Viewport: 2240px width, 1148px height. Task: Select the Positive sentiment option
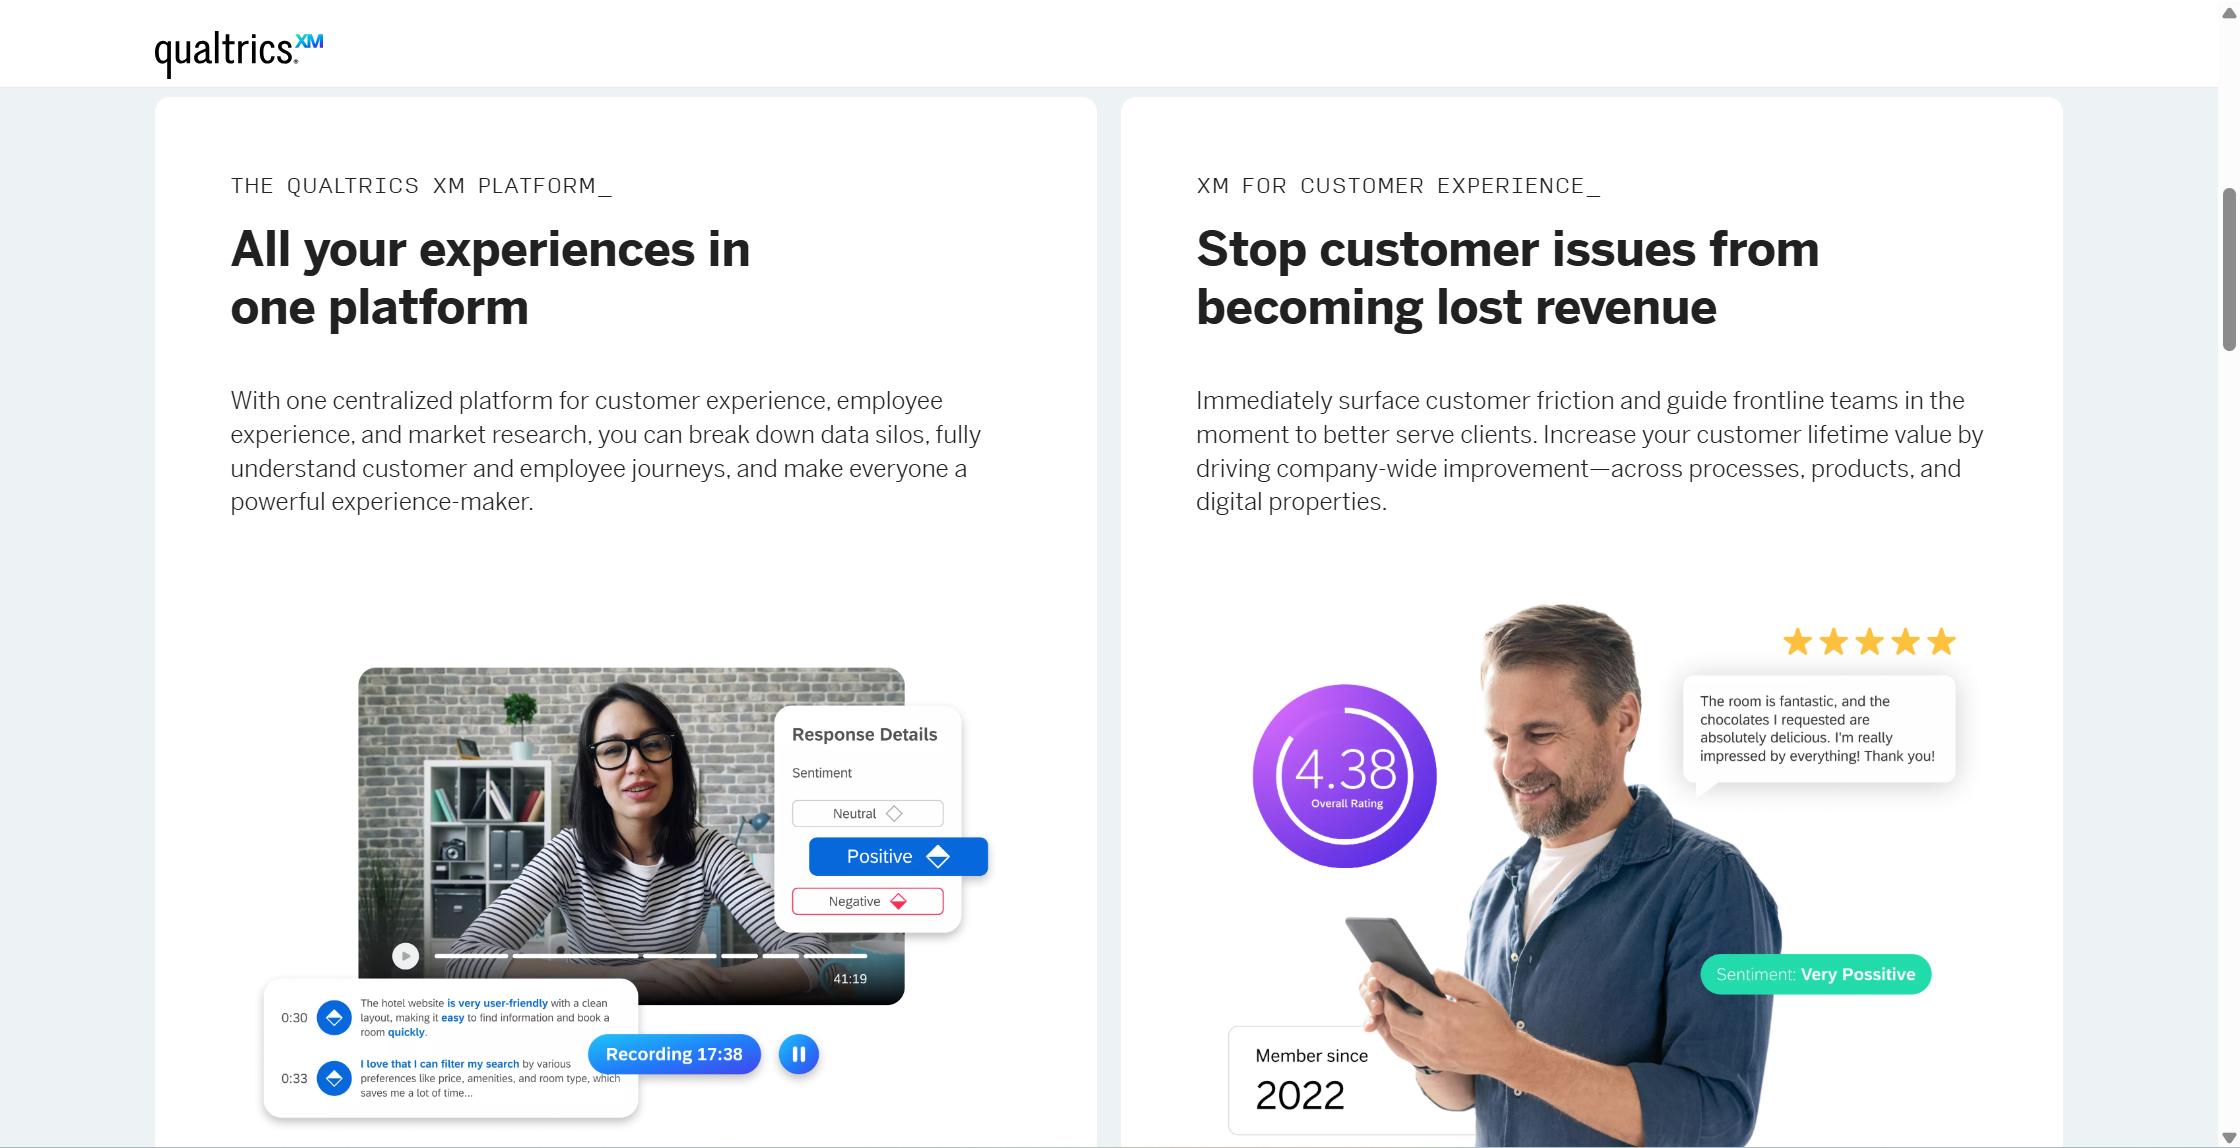tap(898, 857)
